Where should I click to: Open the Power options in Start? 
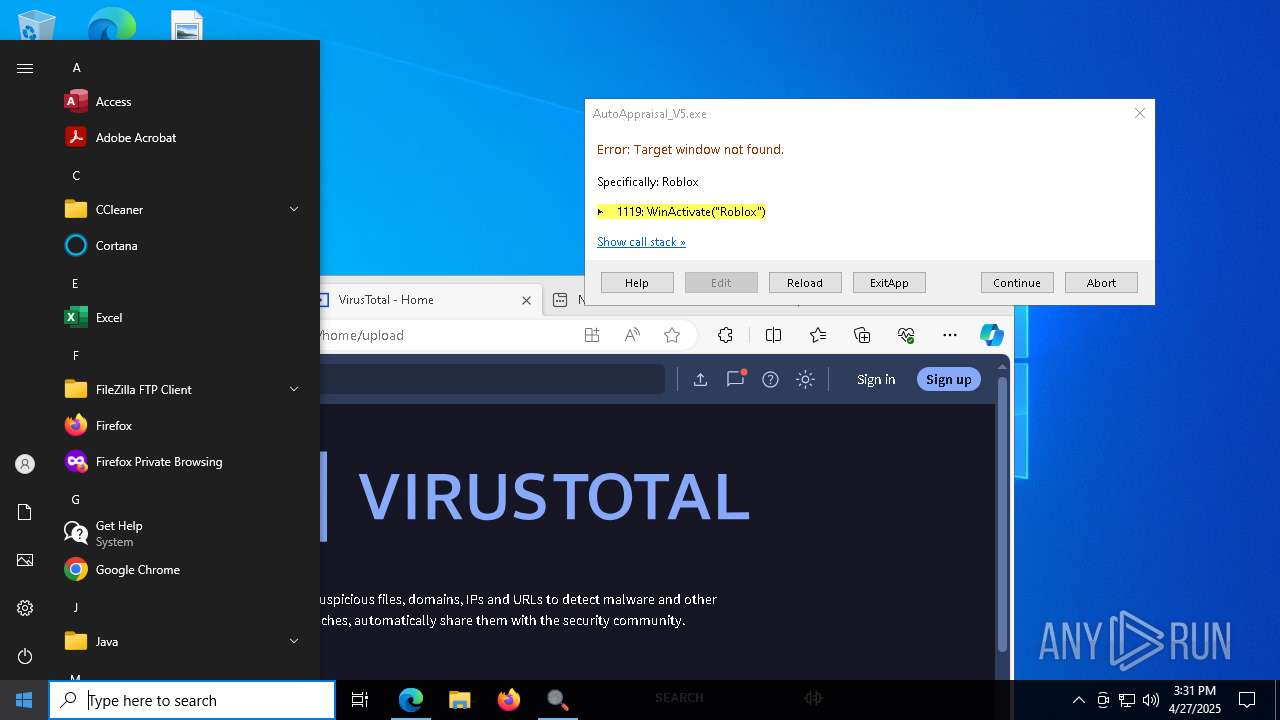pos(25,656)
